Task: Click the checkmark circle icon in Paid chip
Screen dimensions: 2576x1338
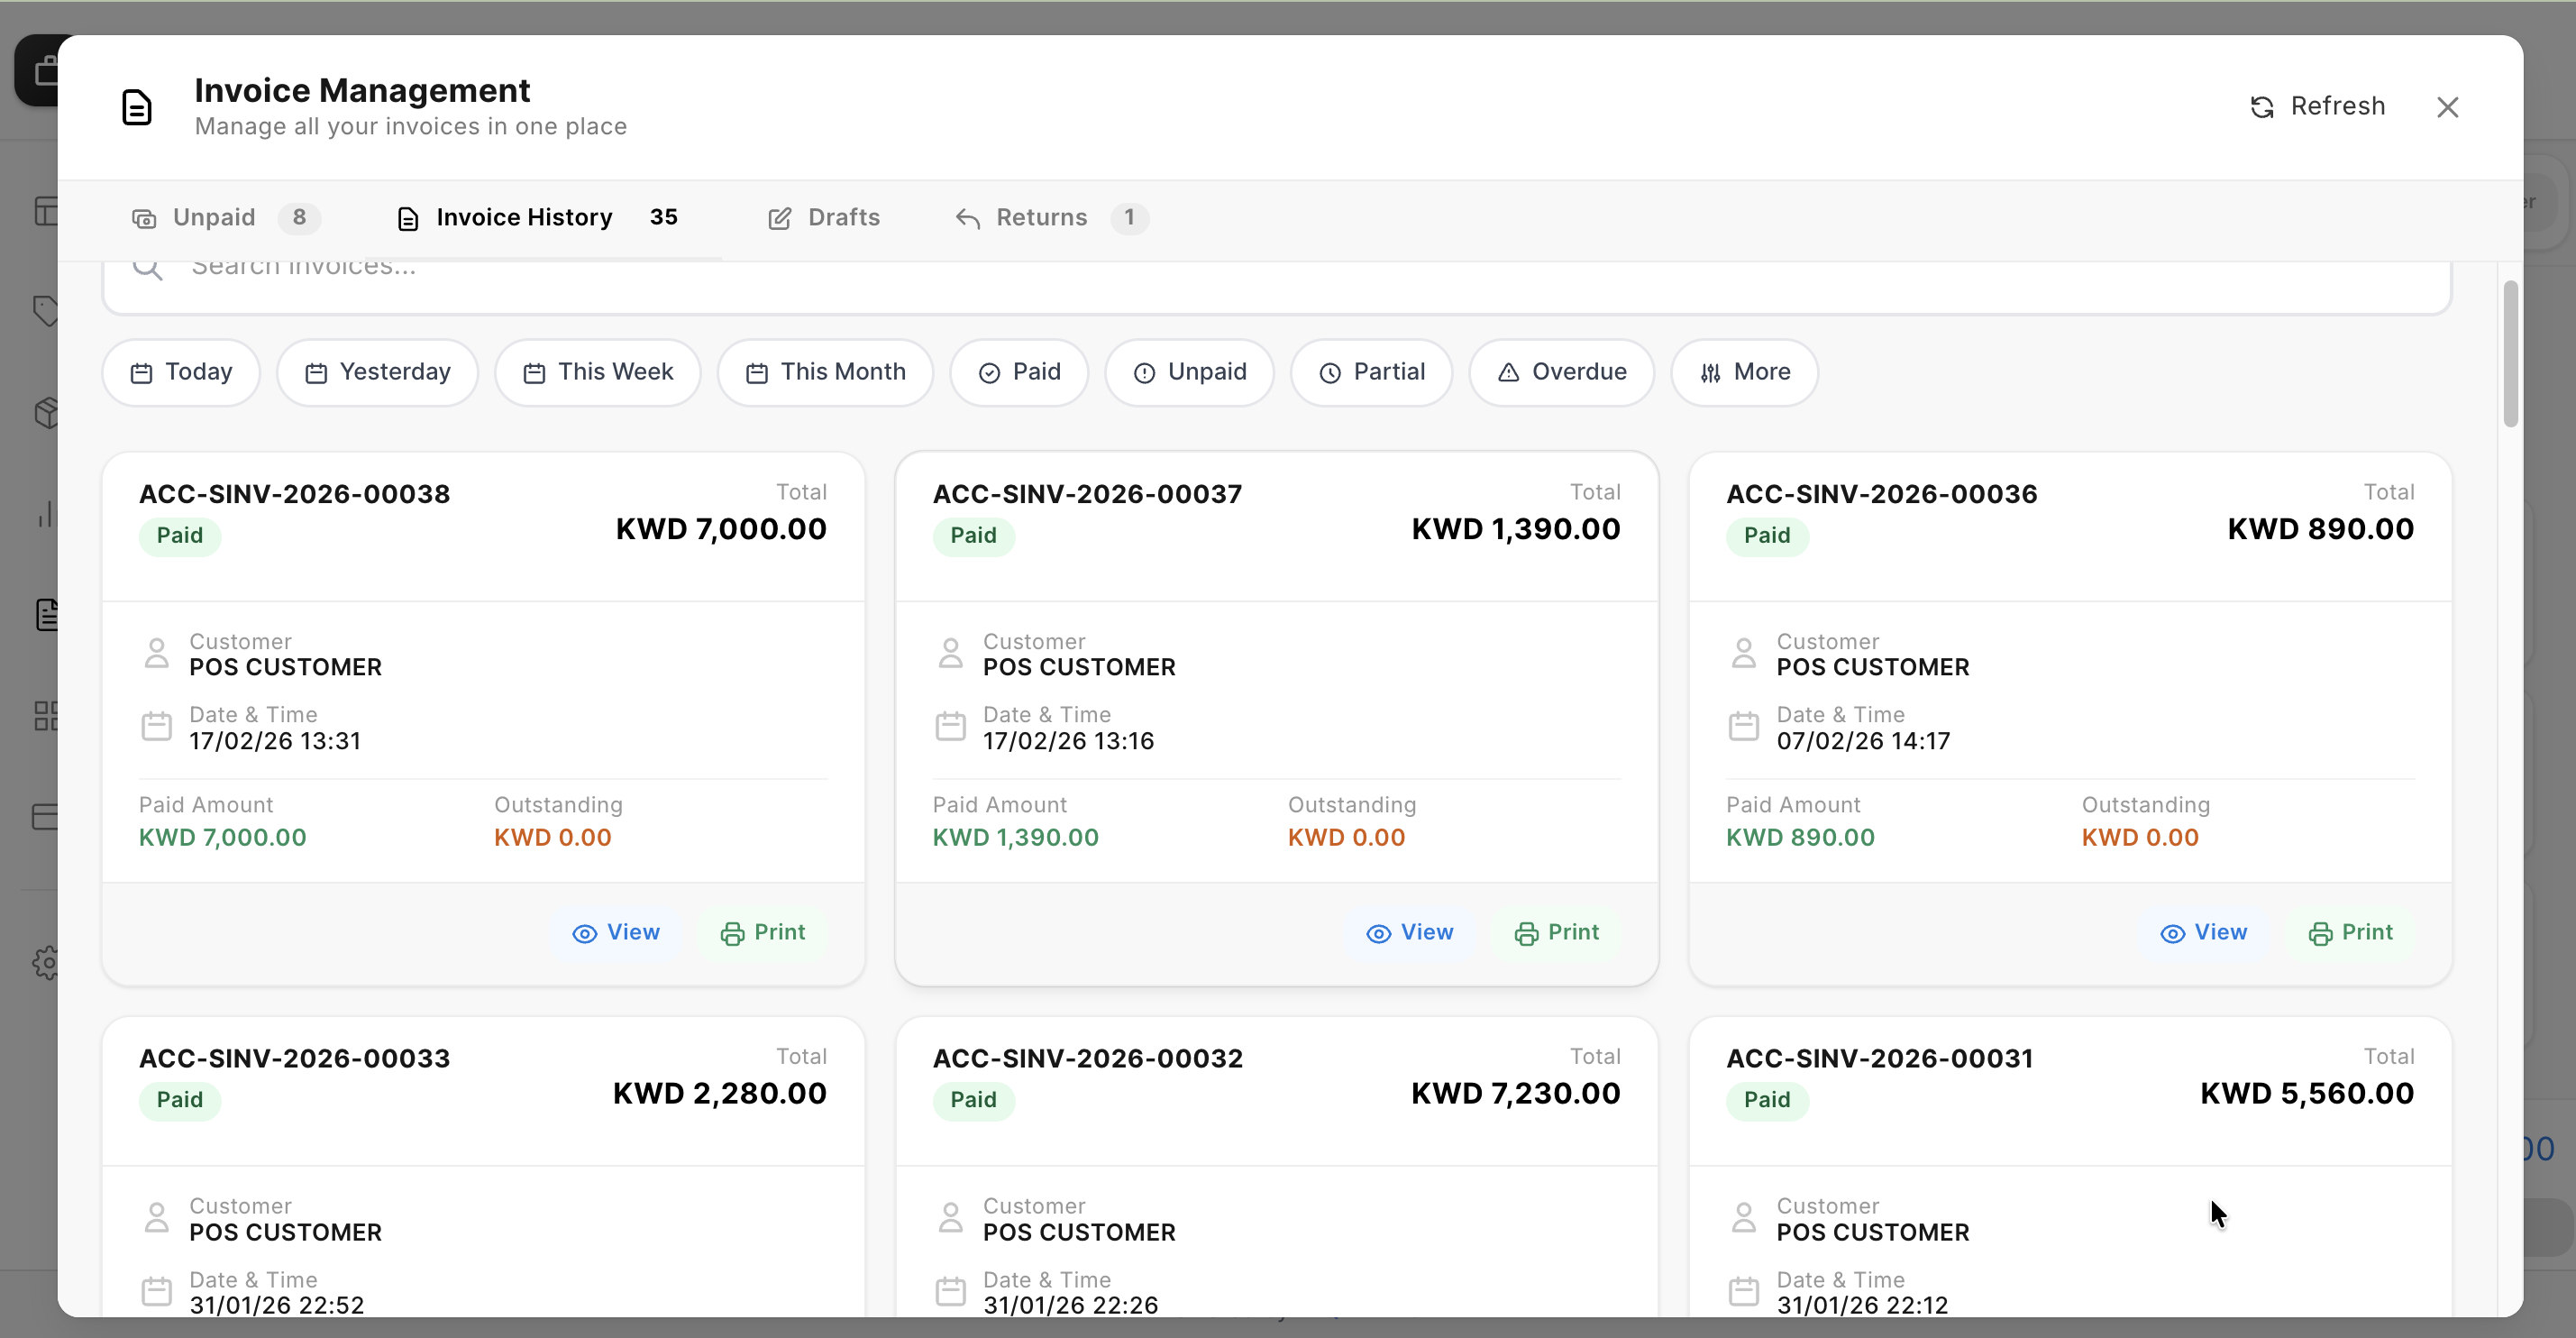Action: coord(989,373)
